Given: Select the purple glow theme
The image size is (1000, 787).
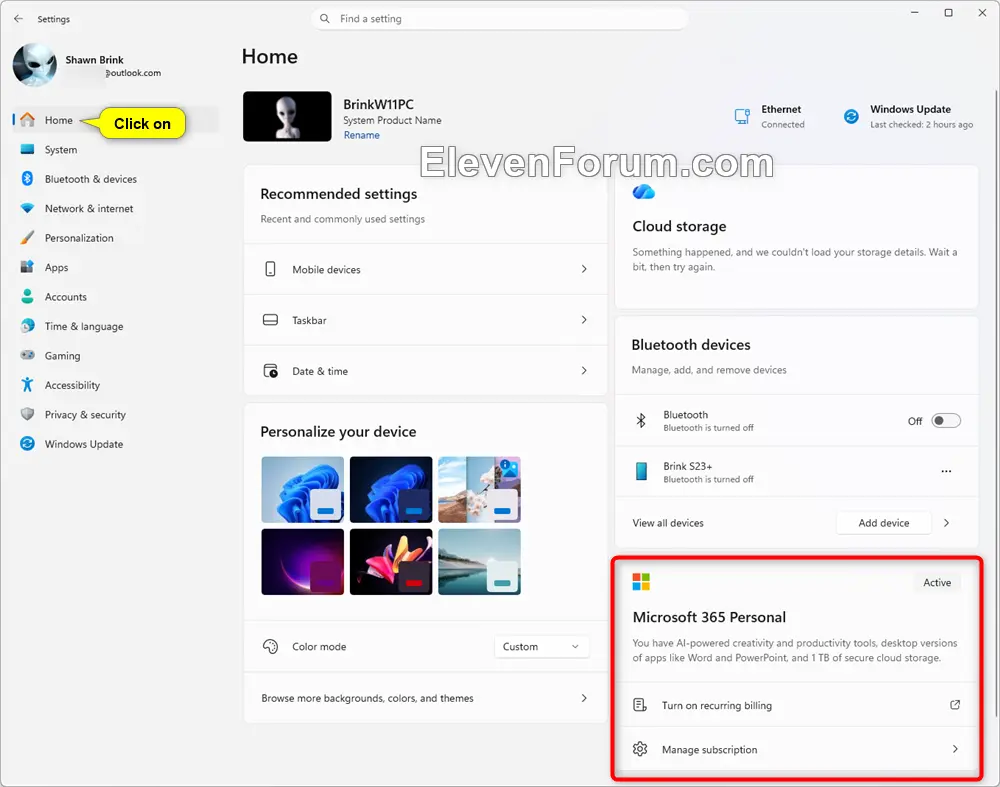Looking at the screenshot, I should pos(302,561).
